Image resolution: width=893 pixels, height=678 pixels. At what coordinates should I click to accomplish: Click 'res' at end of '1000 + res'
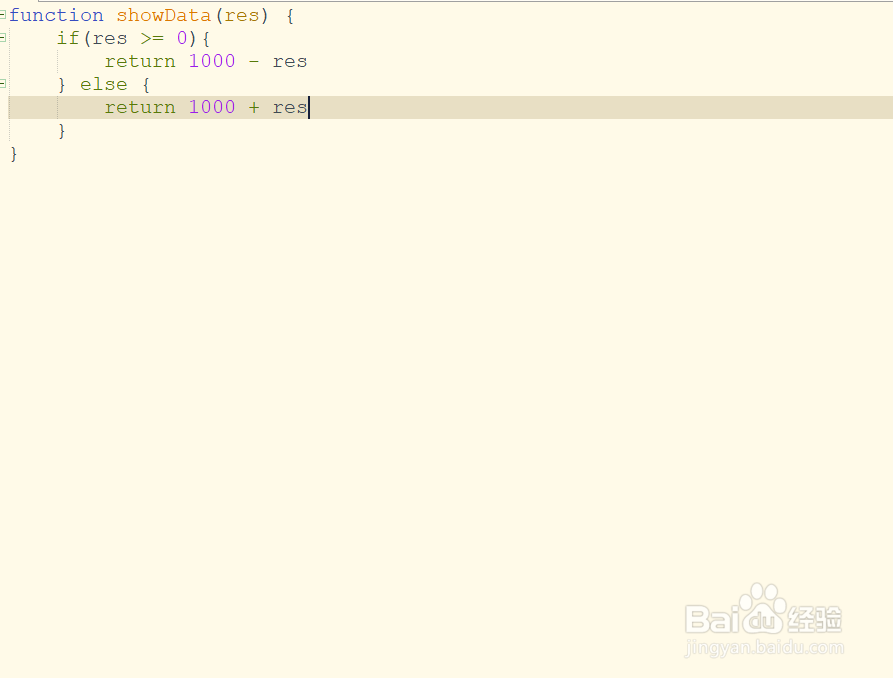click(x=290, y=108)
